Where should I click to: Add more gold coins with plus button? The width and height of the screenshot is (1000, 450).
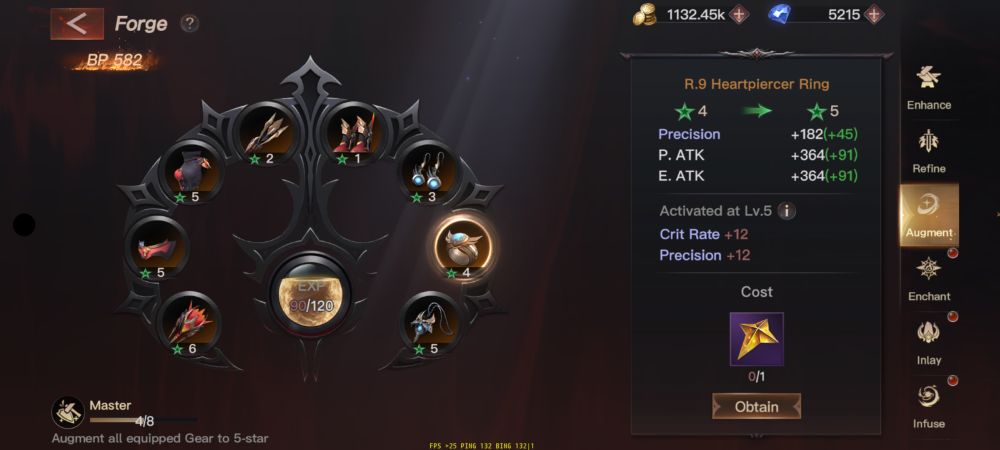pos(739,14)
